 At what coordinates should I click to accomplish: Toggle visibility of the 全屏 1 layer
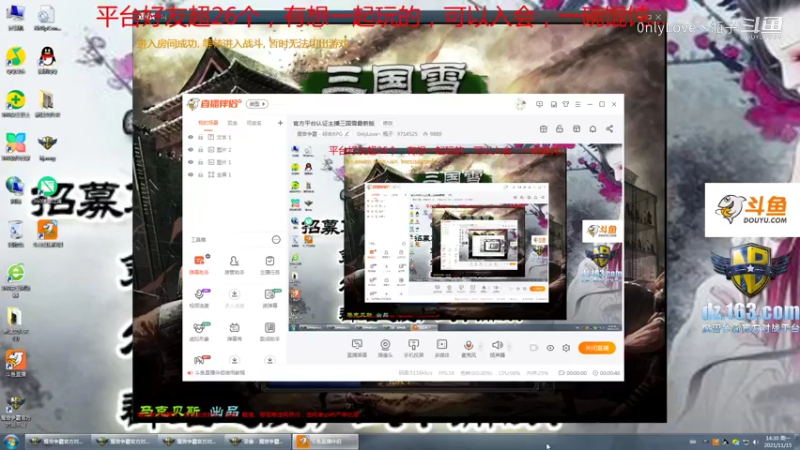click(191, 174)
